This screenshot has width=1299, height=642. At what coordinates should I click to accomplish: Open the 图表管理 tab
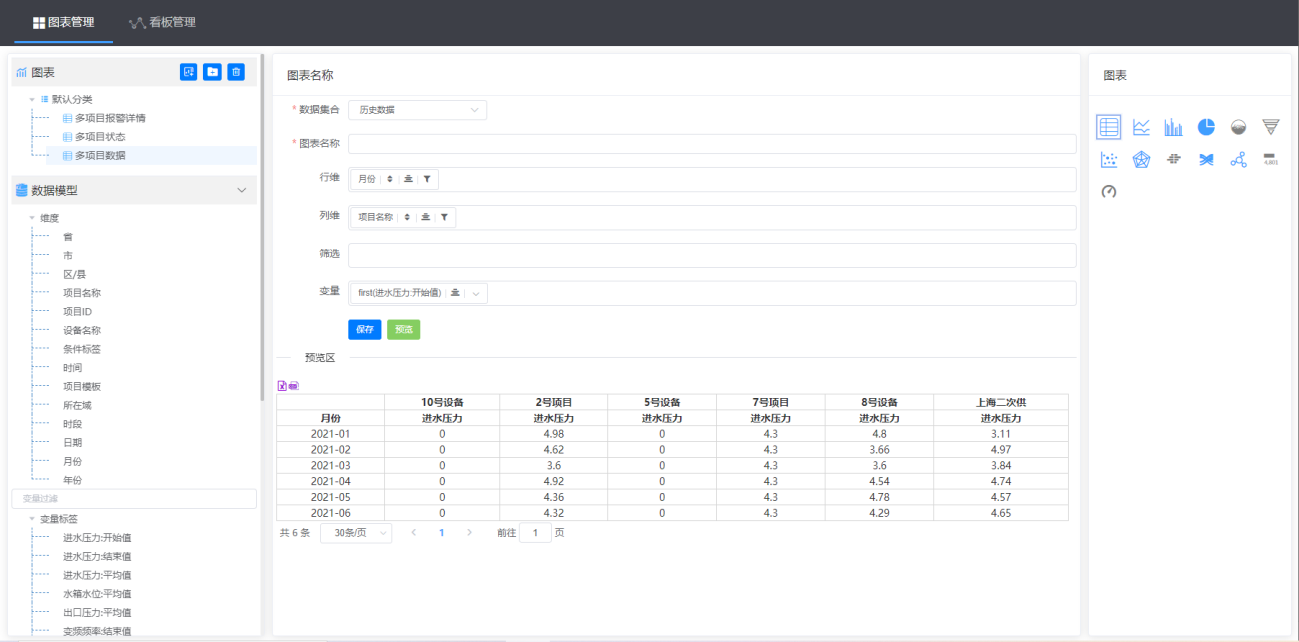[63, 22]
